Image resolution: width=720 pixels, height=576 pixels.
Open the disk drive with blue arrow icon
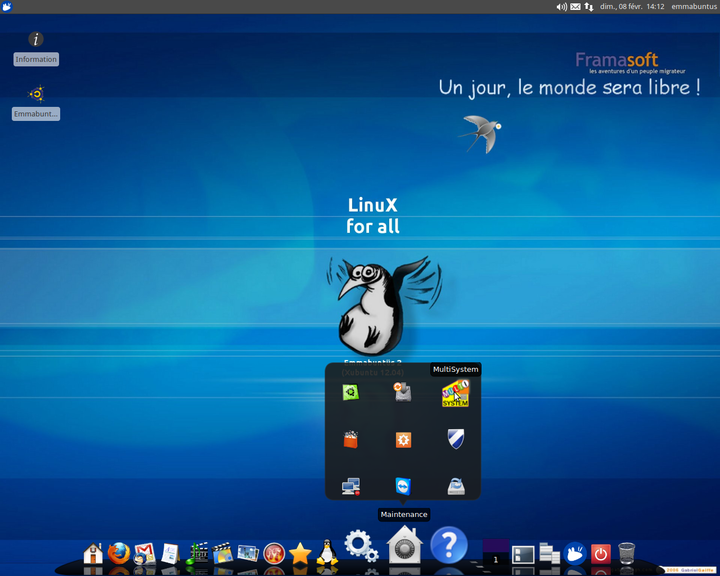point(456,486)
